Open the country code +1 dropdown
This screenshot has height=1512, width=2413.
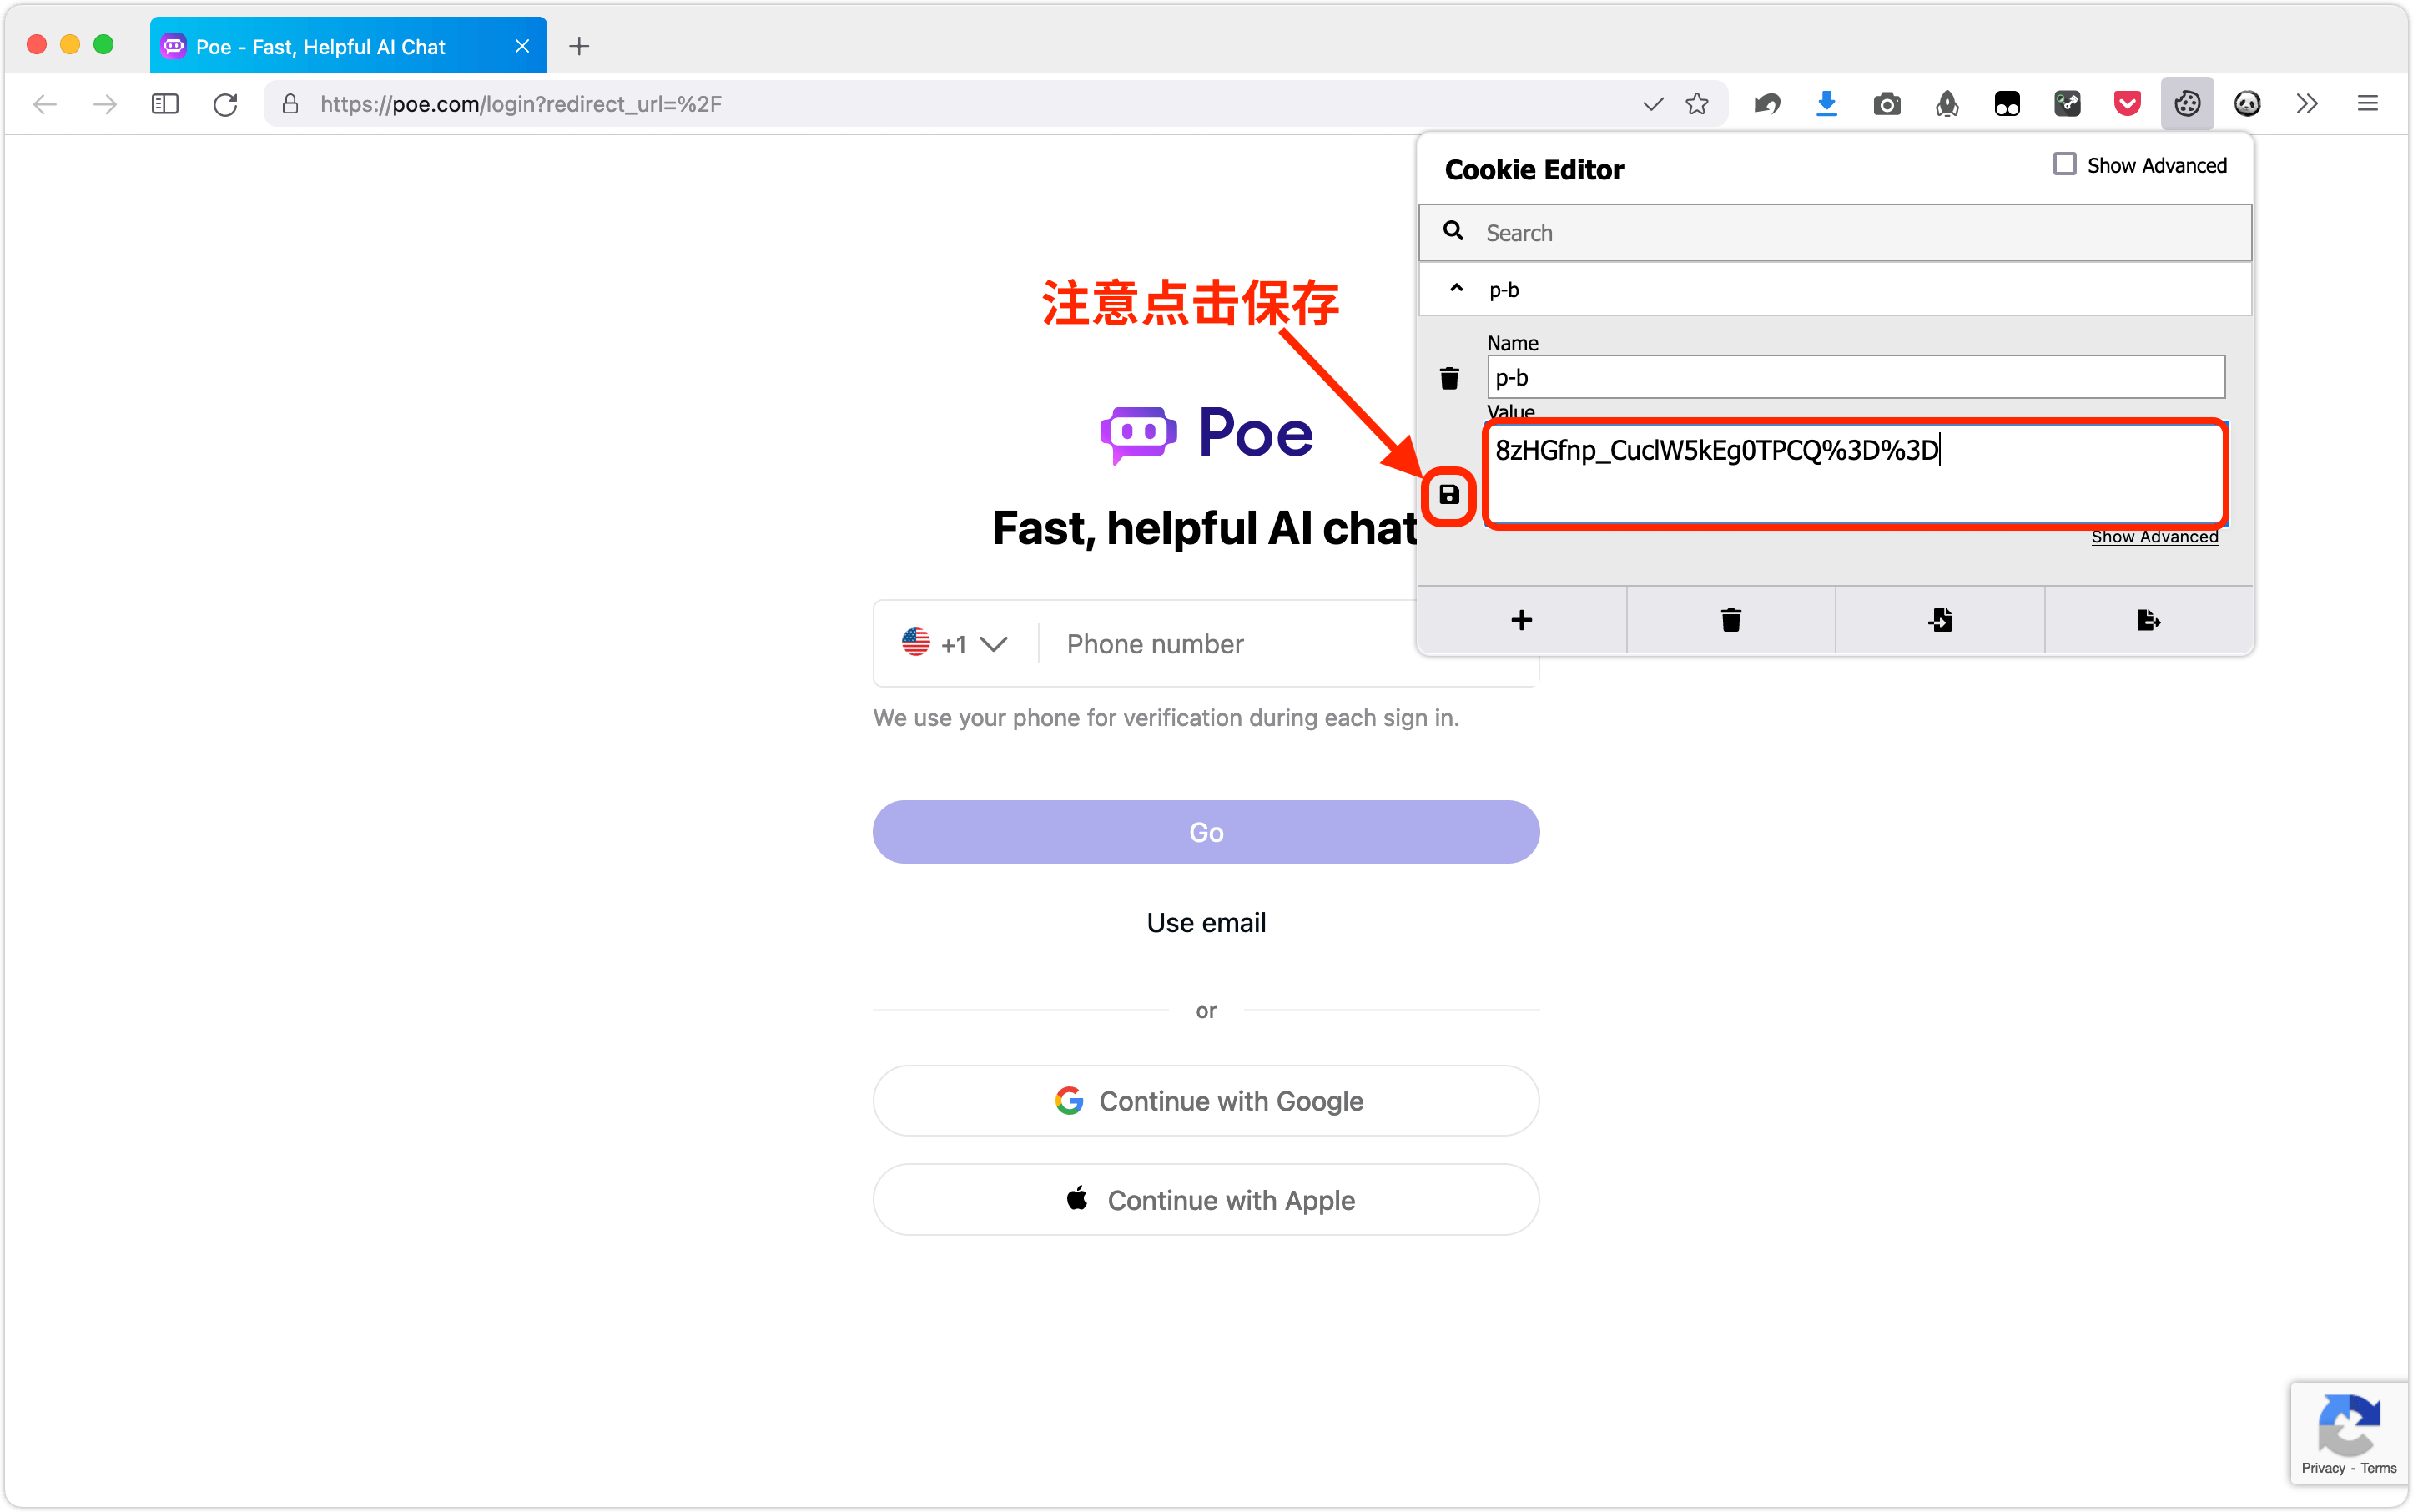coord(954,643)
